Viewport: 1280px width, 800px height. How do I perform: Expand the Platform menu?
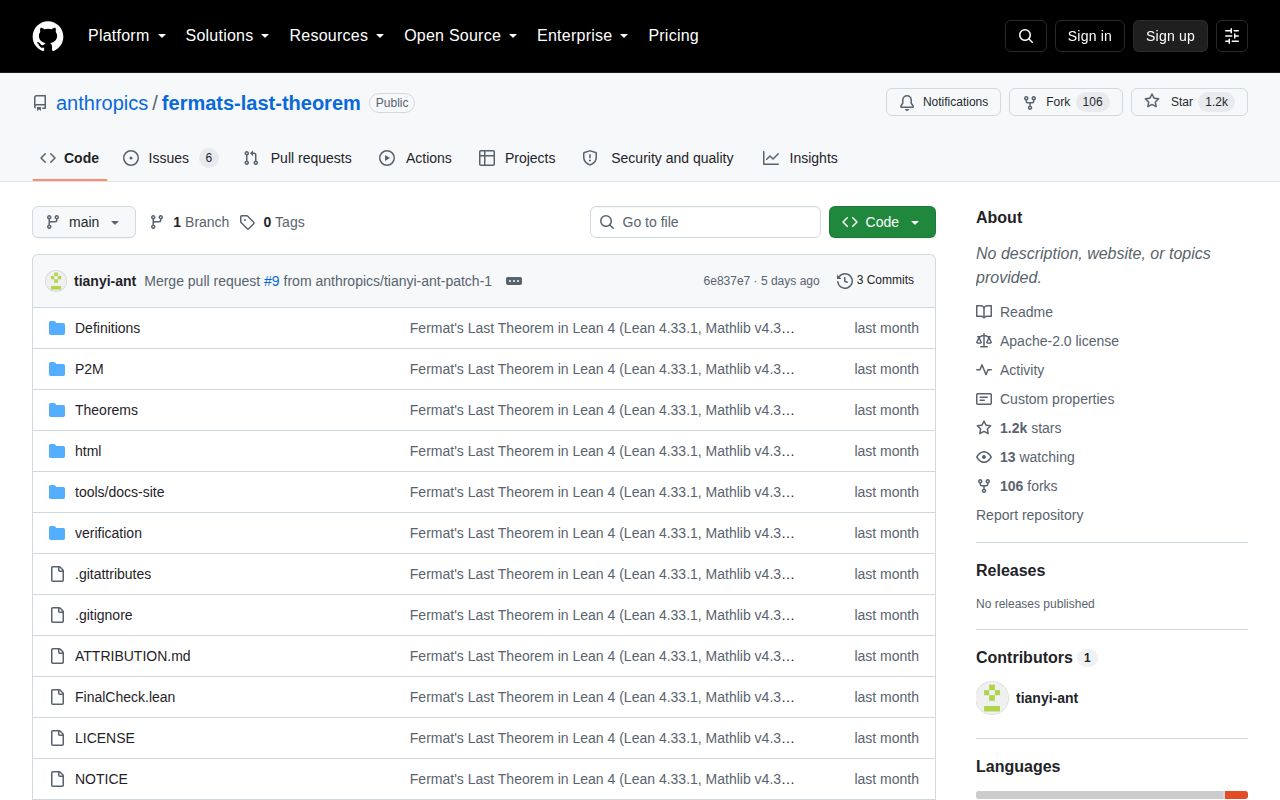[126, 36]
